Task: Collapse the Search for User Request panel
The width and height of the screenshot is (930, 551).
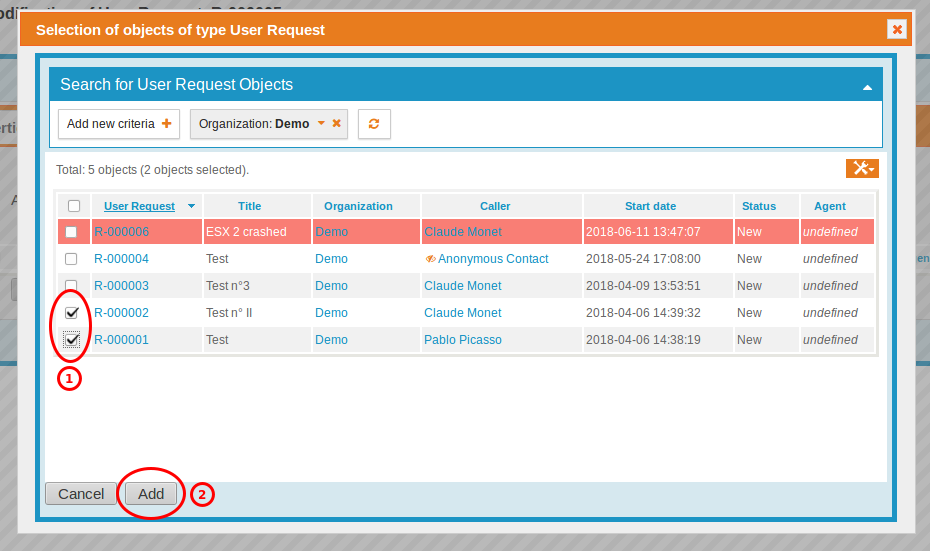Action: (x=868, y=87)
